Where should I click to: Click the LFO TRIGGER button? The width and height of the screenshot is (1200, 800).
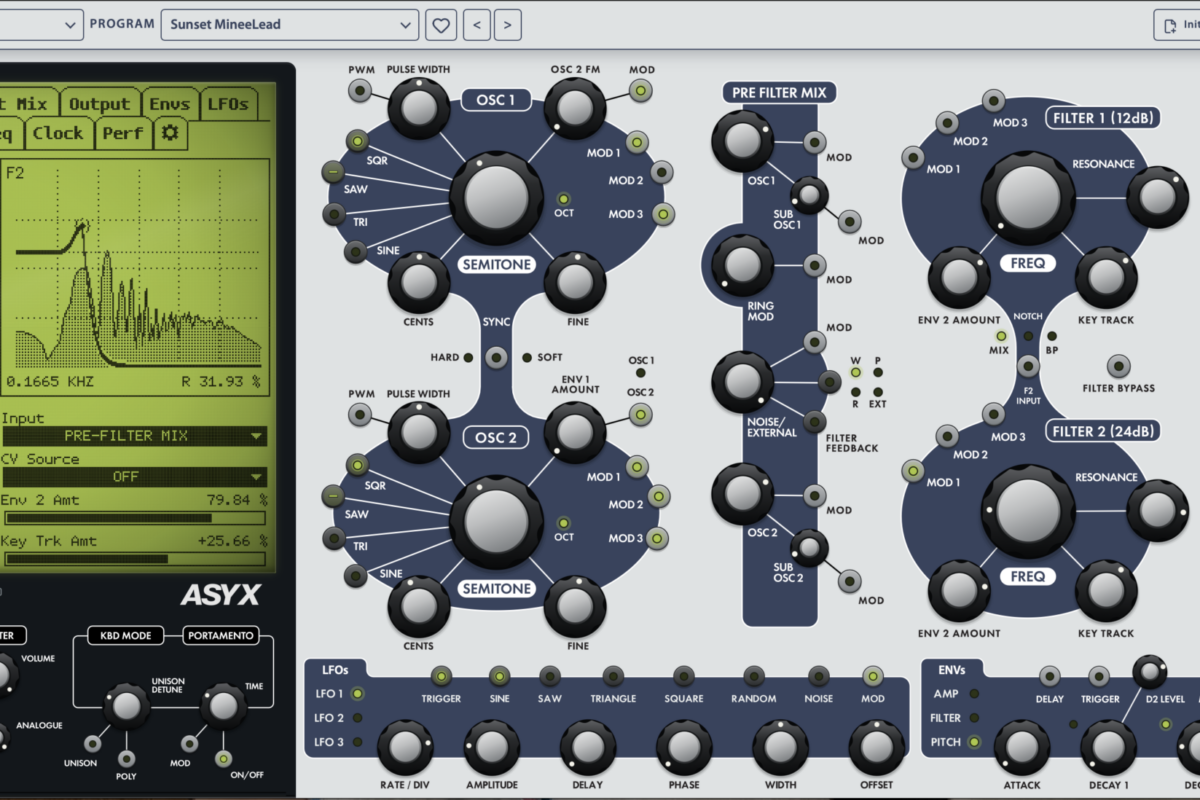click(441, 676)
